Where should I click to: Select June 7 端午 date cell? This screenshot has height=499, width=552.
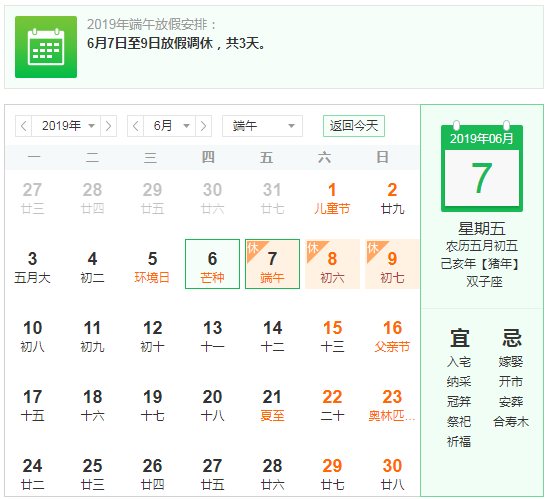tap(272, 264)
